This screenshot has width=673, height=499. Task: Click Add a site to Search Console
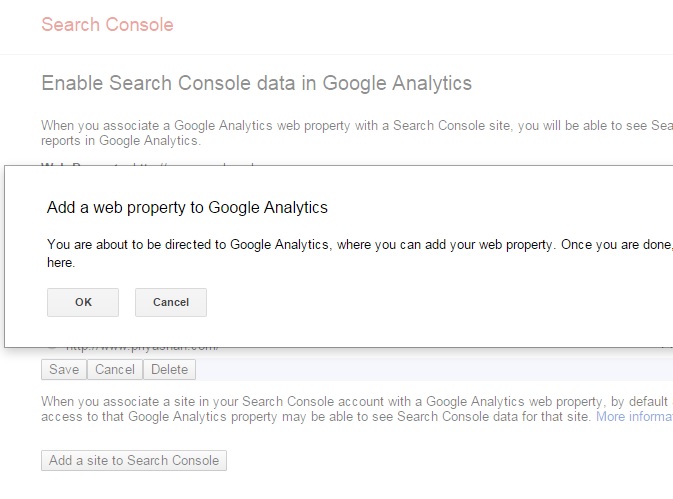135,461
